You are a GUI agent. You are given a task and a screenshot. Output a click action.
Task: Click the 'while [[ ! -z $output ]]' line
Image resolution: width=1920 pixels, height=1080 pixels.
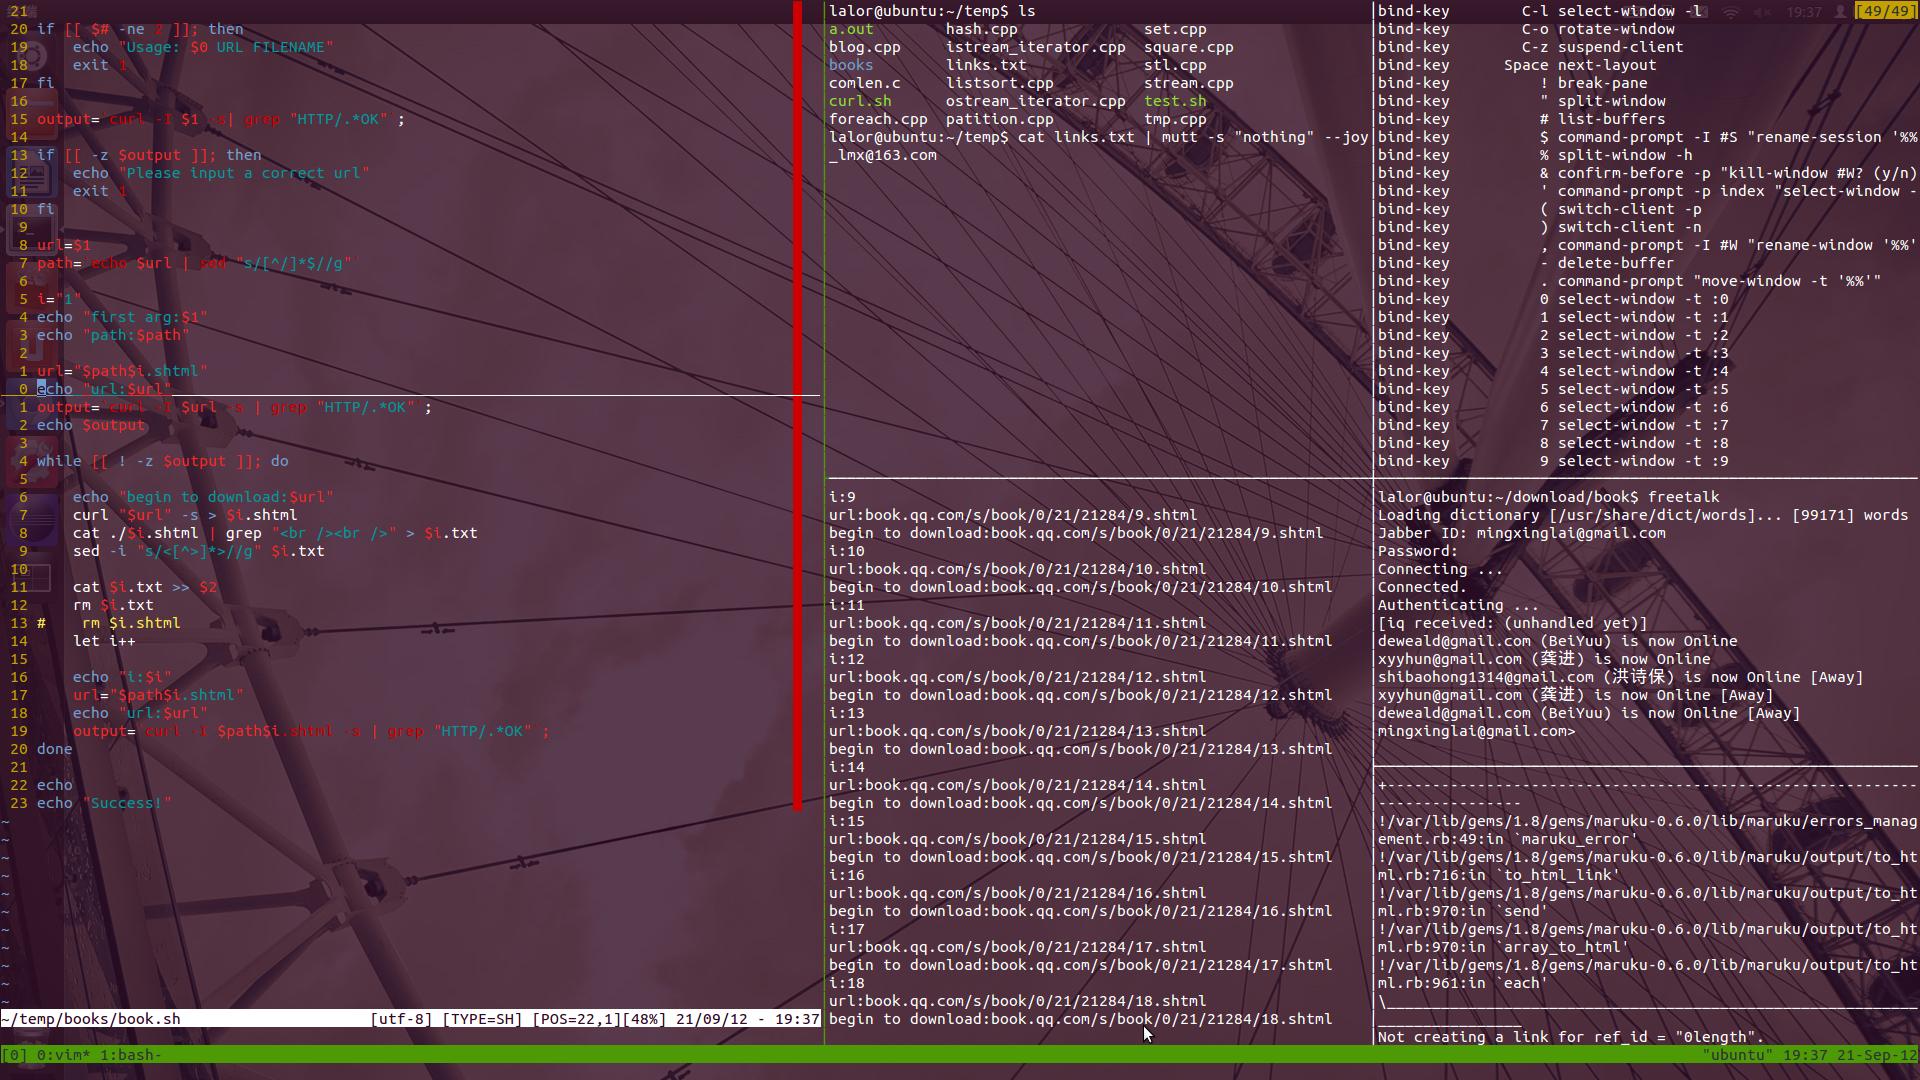162,461
